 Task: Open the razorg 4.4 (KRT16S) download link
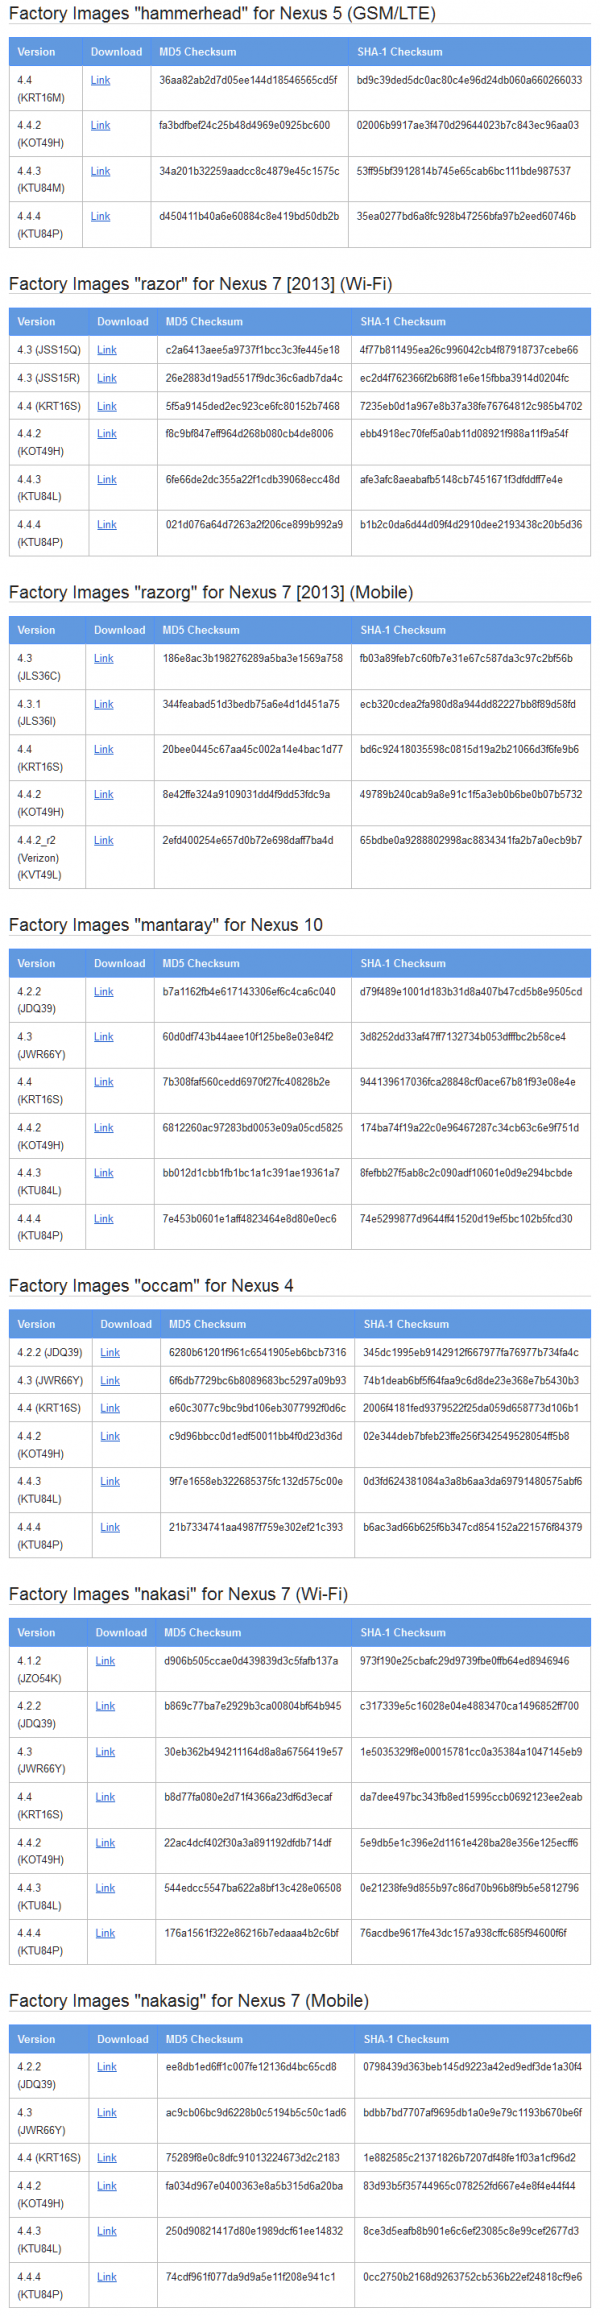coord(104,749)
